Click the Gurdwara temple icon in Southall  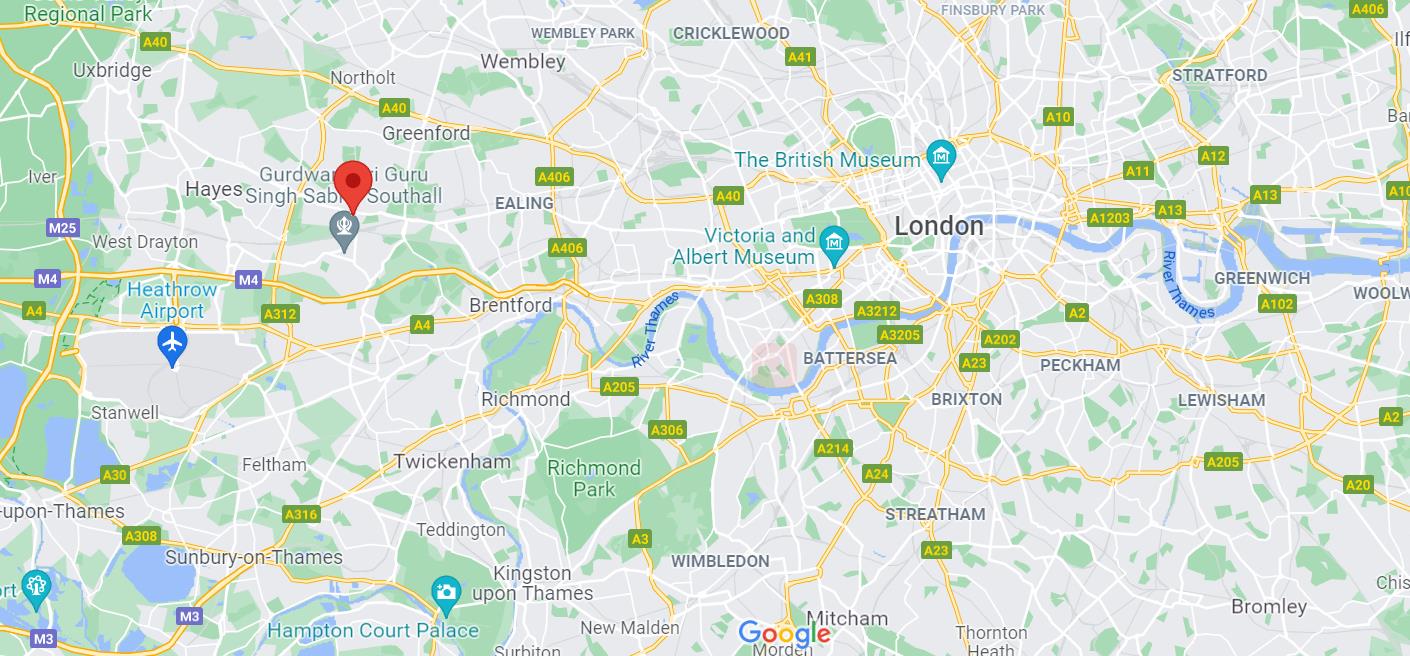(345, 230)
